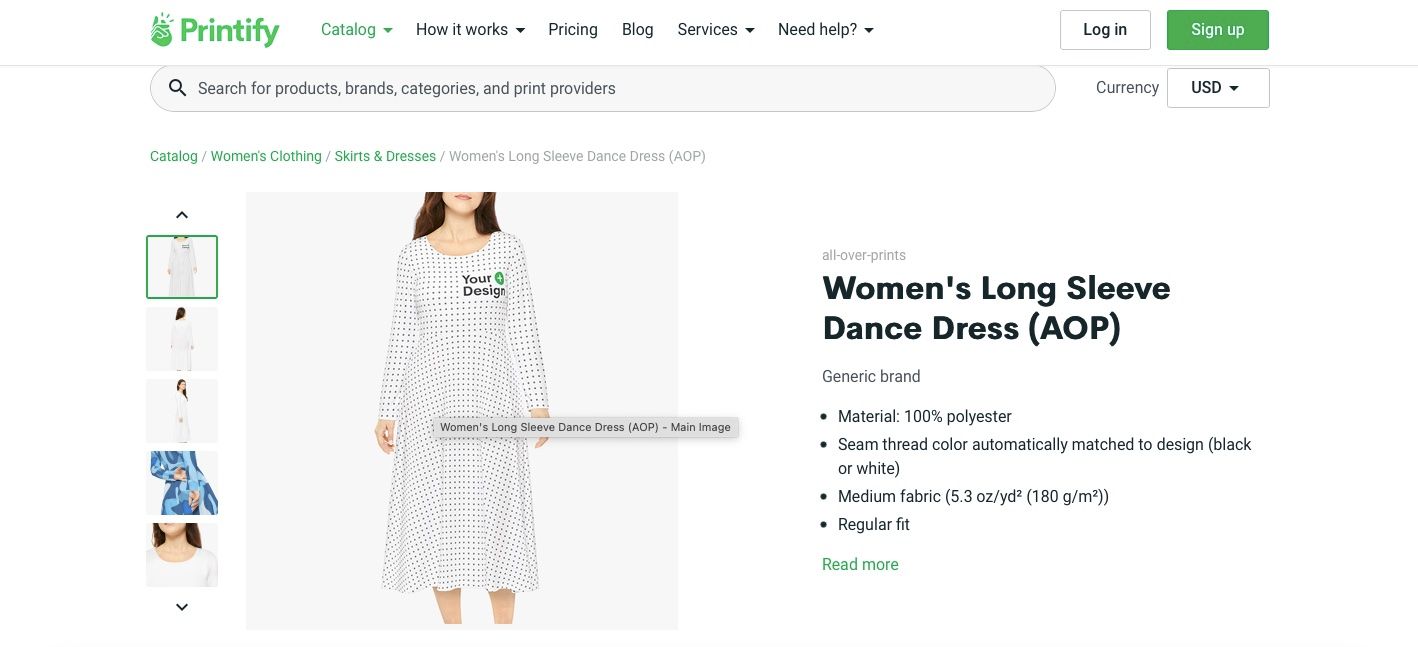
Task: Open the Need help? menu
Action: 825,30
